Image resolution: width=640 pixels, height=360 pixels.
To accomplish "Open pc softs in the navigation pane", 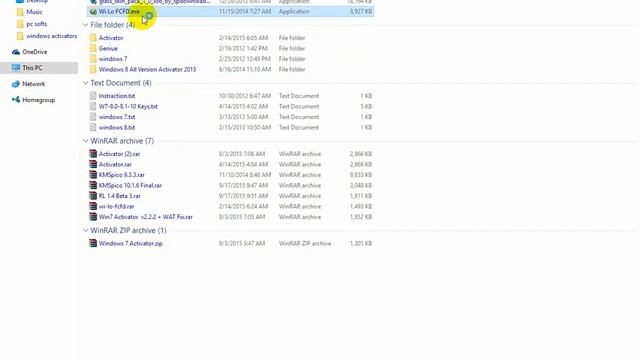I will tap(37, 24).
